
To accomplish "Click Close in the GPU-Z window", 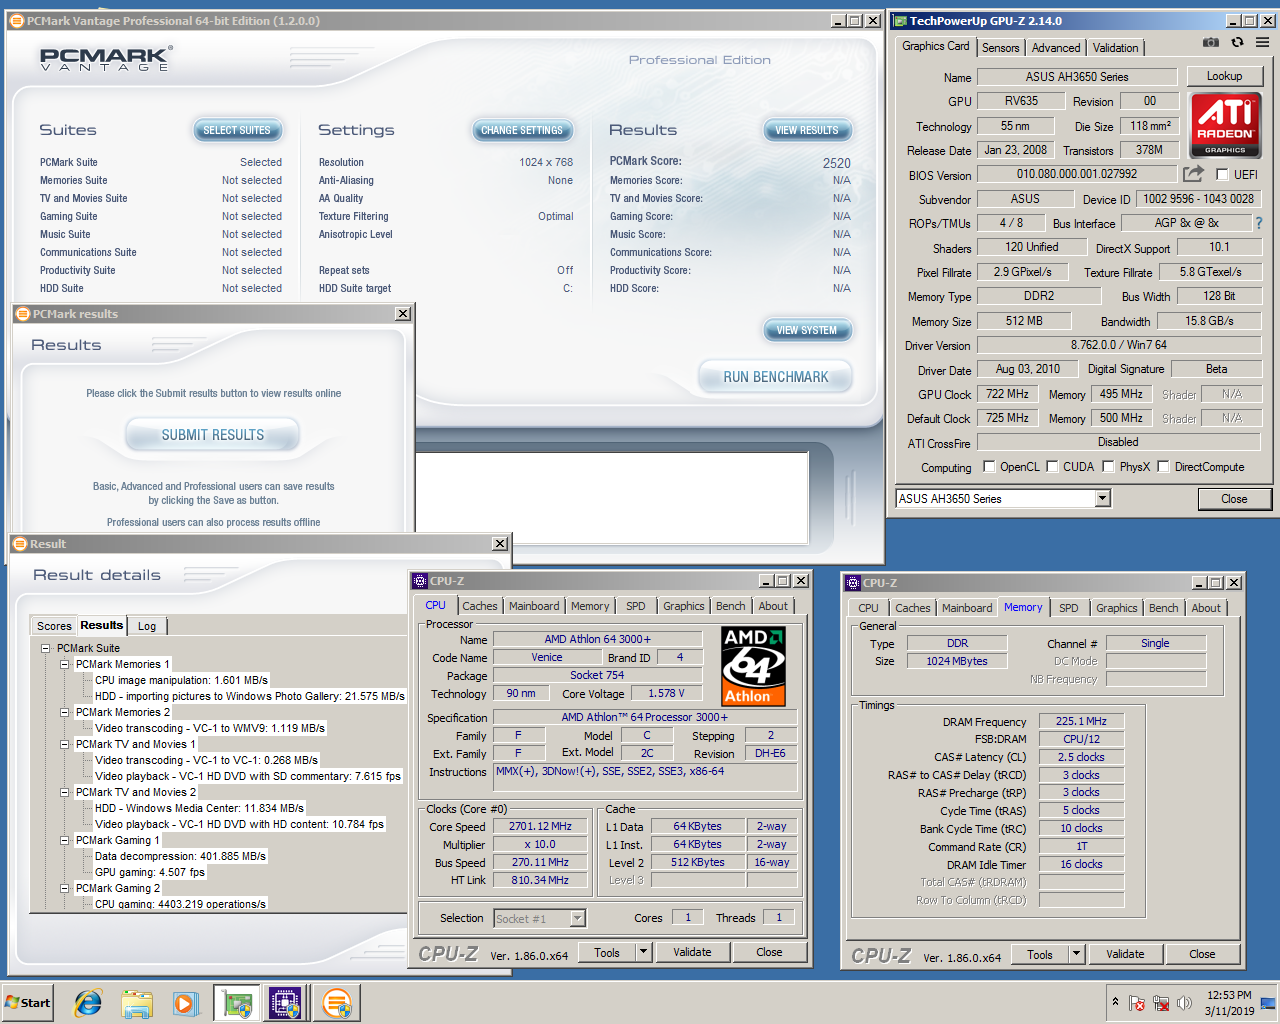I will click(x=1234, y=499).
